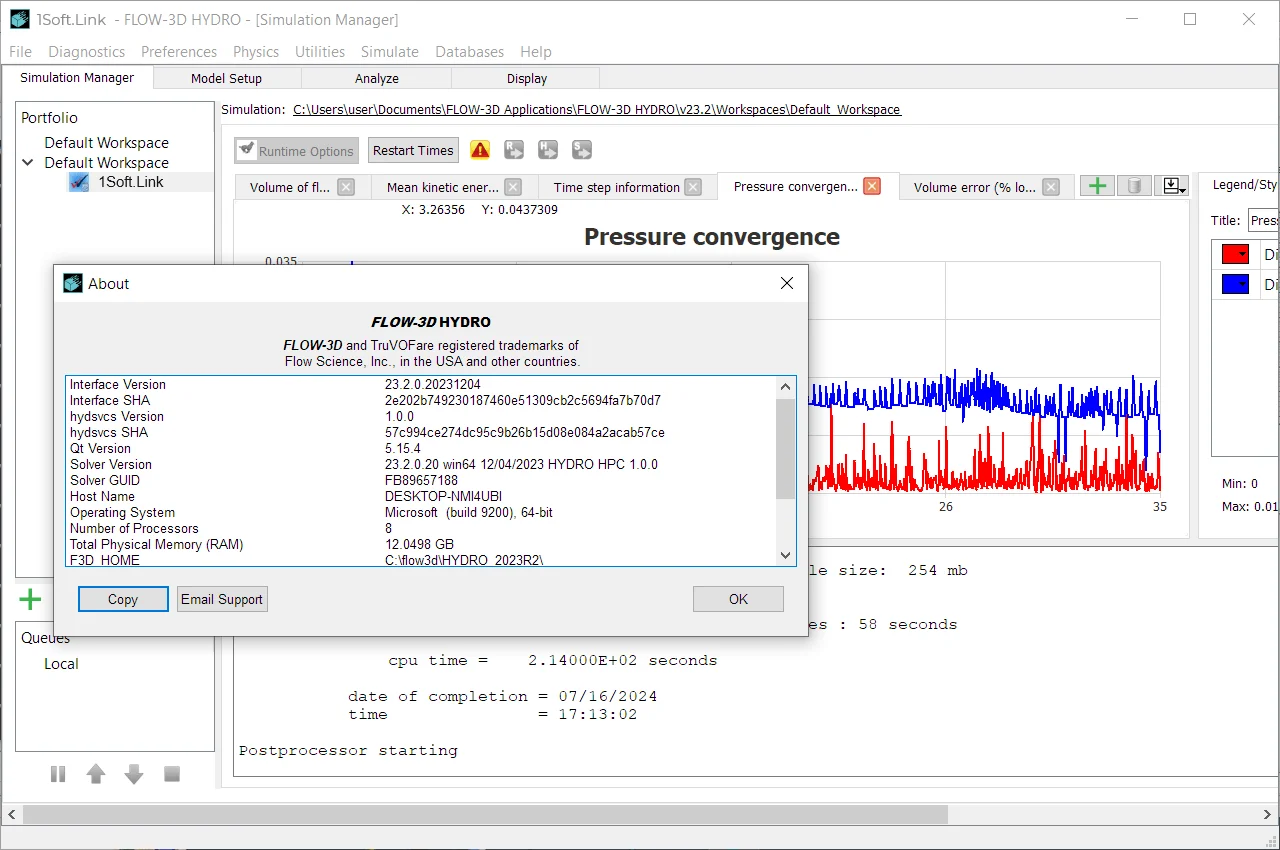The width and height of the screenshot is (1280, 850).
Task: Click the Restart Times button
Action: coord(413,150)
